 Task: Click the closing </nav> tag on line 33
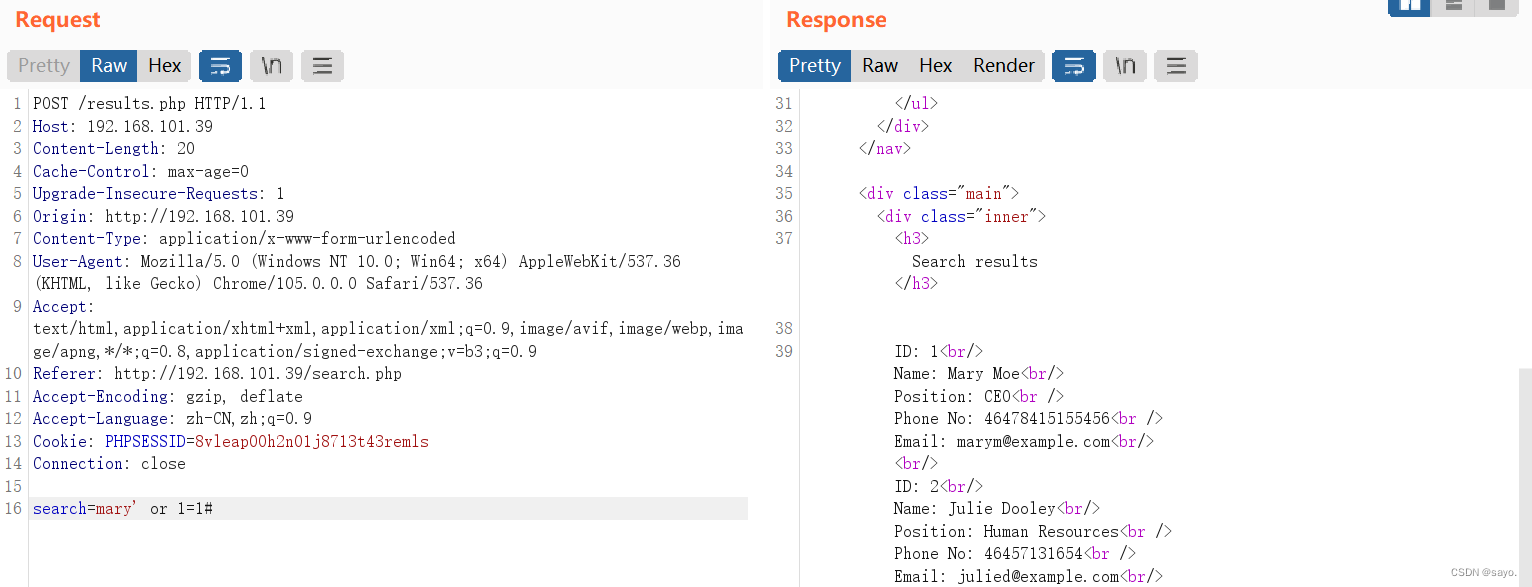[x=885, y=149]
